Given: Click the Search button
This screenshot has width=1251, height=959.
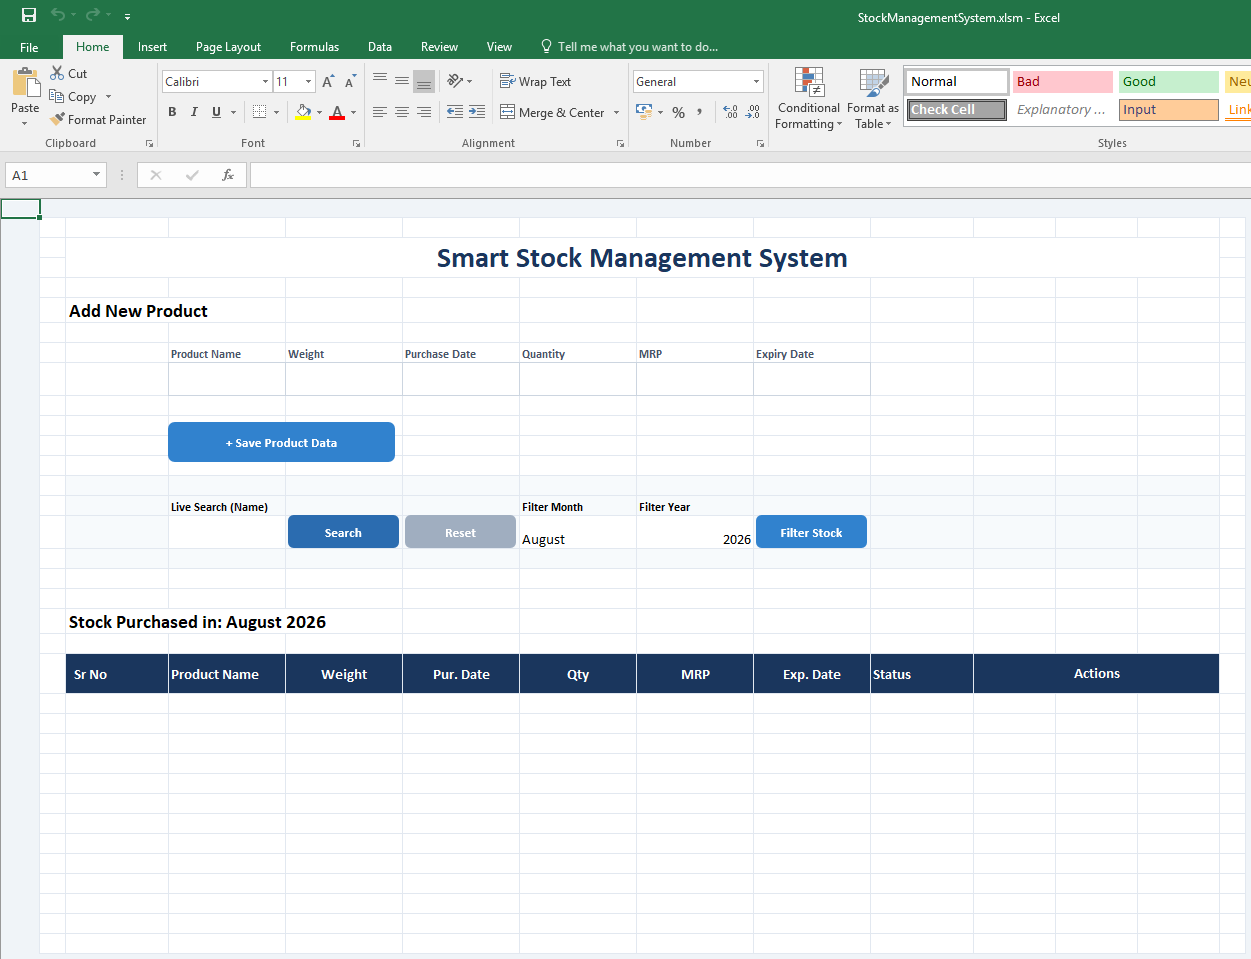Looking at the screenshot, I should [x=343, y=532].
